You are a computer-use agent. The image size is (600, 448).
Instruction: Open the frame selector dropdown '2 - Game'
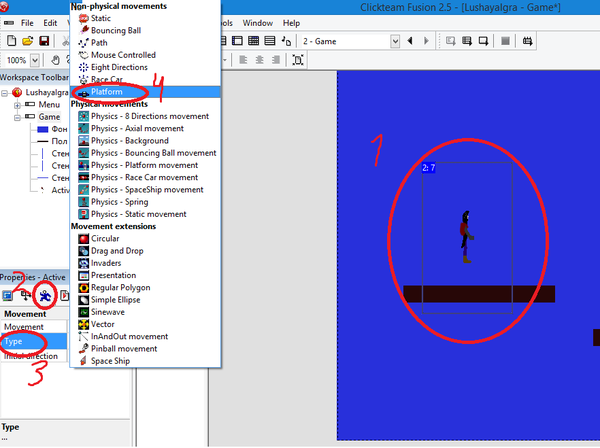click(x=396, y=41)
